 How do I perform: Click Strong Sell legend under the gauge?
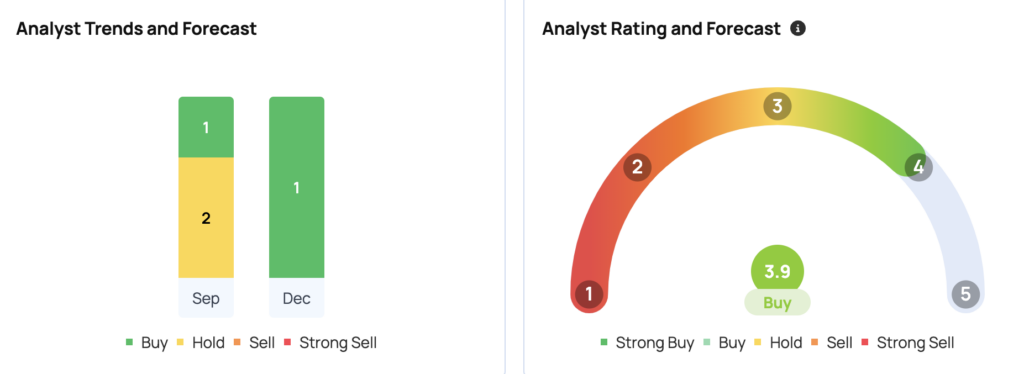pyautogui.click(x=908, y=343)
